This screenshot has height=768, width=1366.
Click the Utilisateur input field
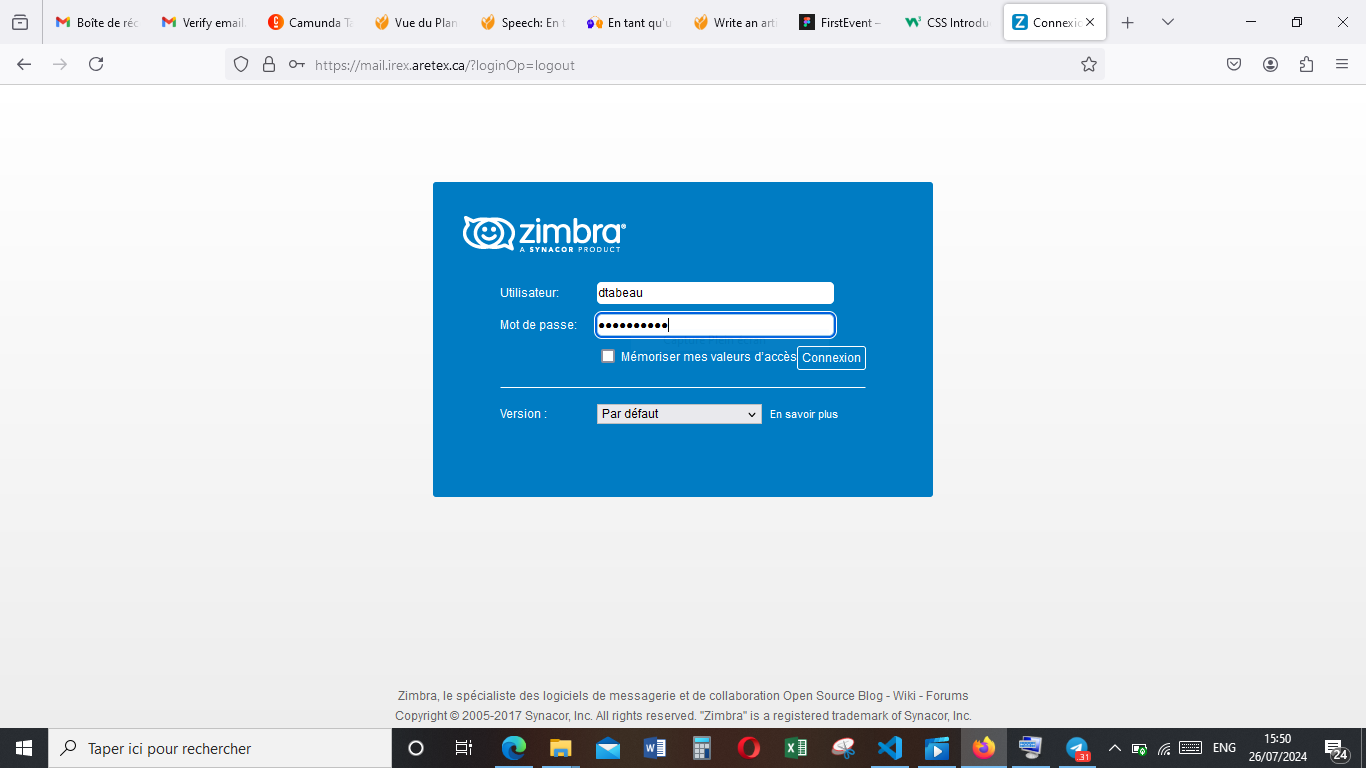[x=715, y=293]
